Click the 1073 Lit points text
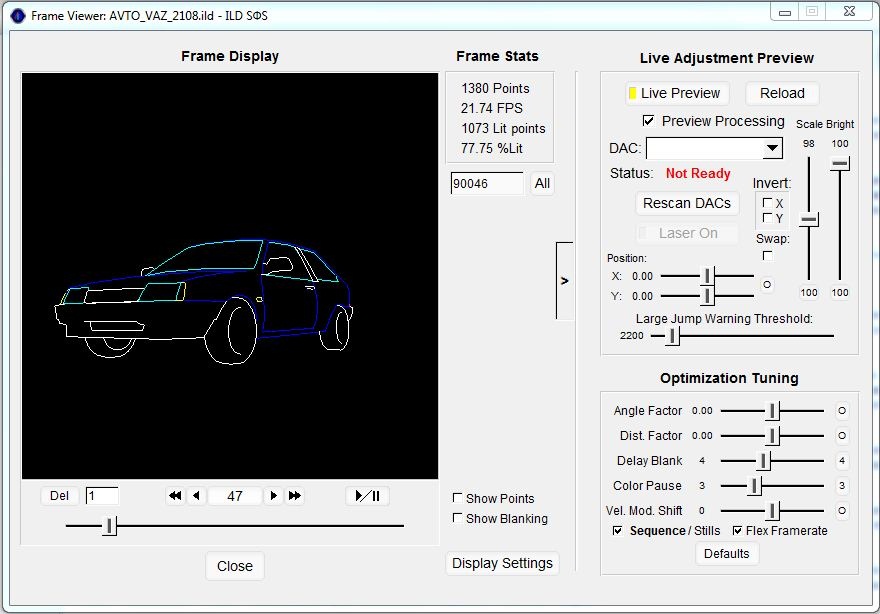Screen dimensions: 880x614 (x=503, y=129)
